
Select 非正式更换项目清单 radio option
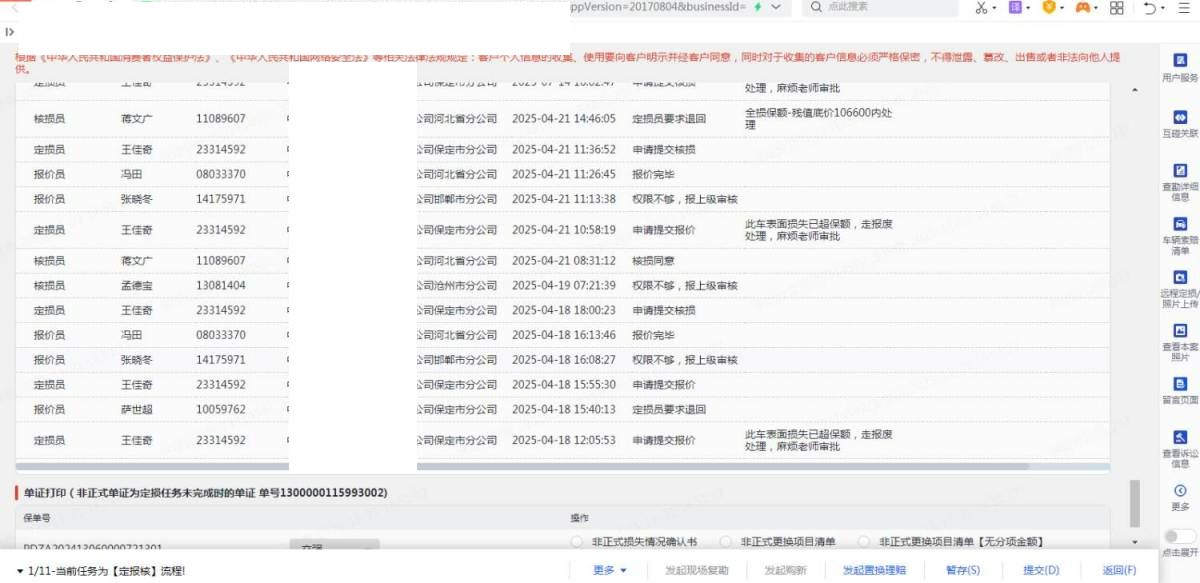tap(726, 542)
